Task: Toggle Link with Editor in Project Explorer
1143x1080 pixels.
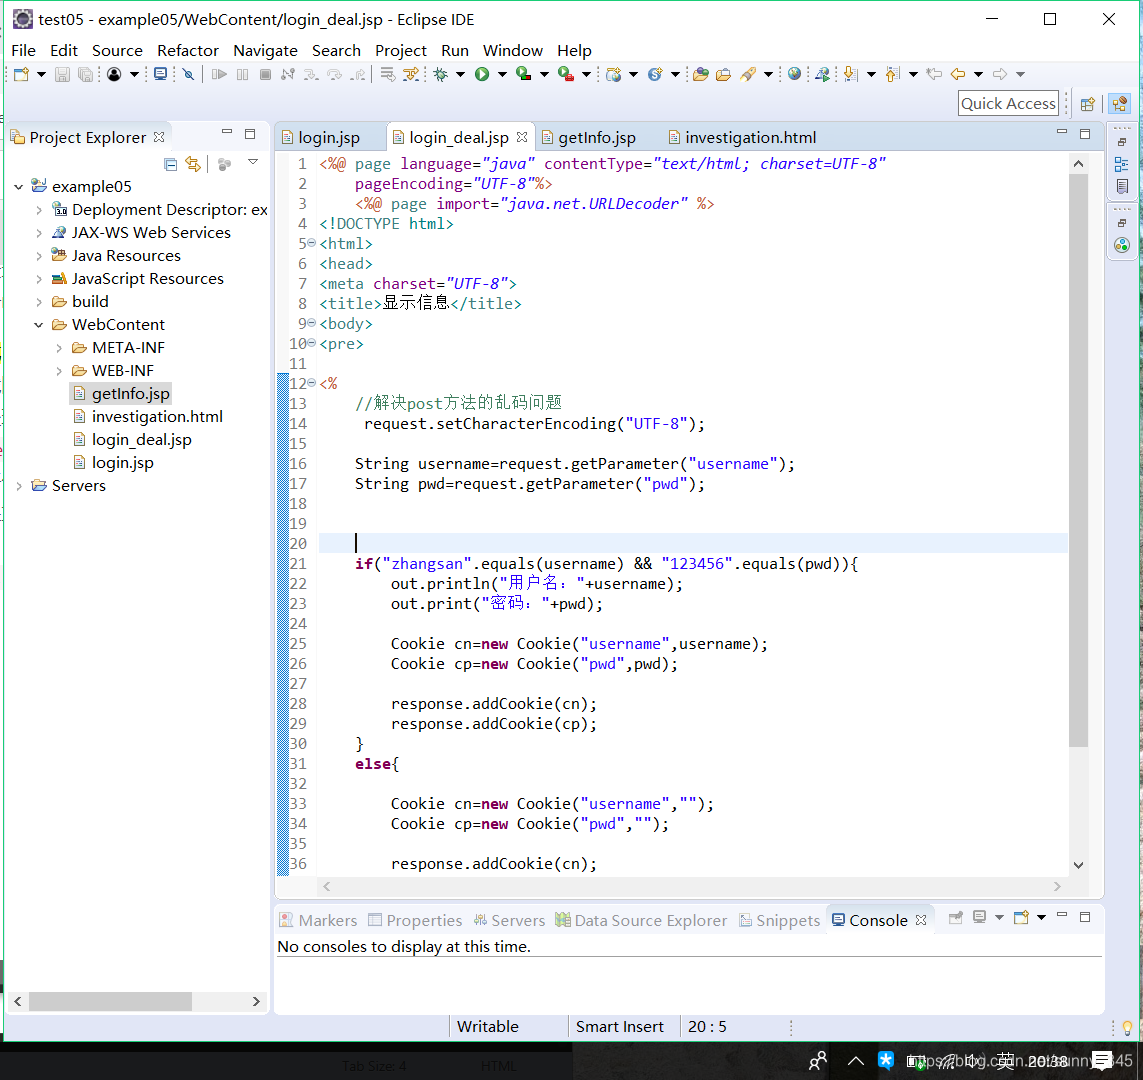Action: click(192, 164)
